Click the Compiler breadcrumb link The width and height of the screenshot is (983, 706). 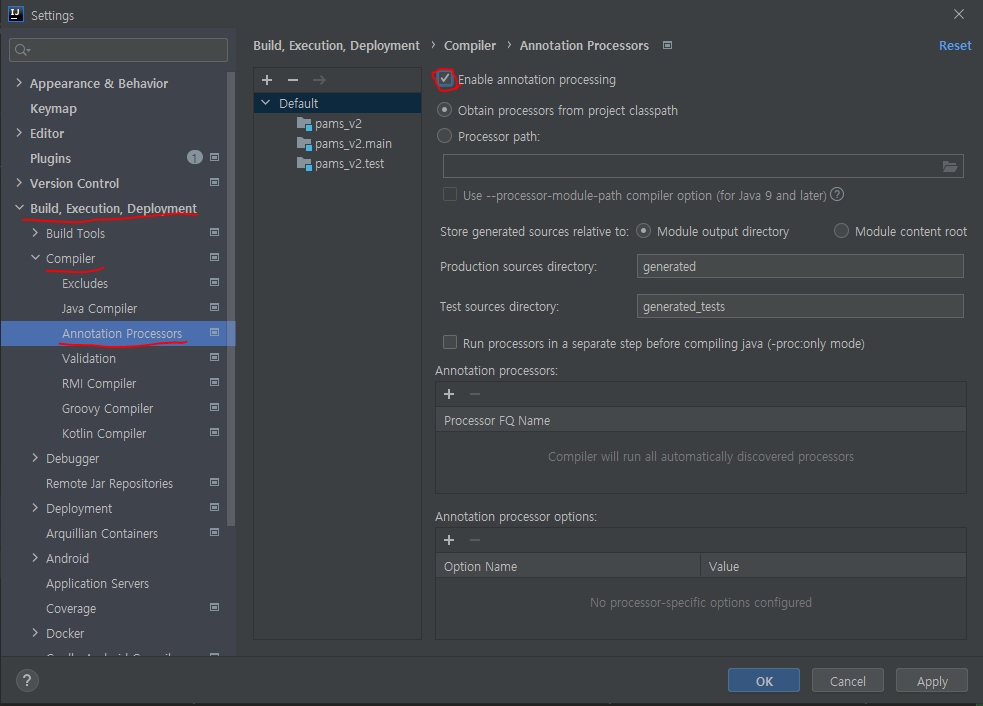[x=470, y=46]
